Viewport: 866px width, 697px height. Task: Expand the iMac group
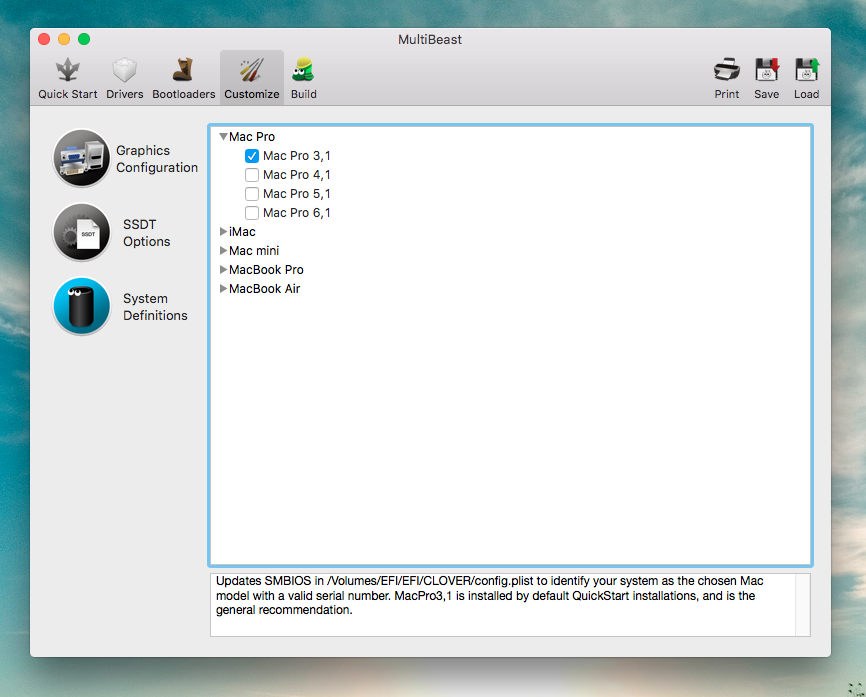[223, 232]
